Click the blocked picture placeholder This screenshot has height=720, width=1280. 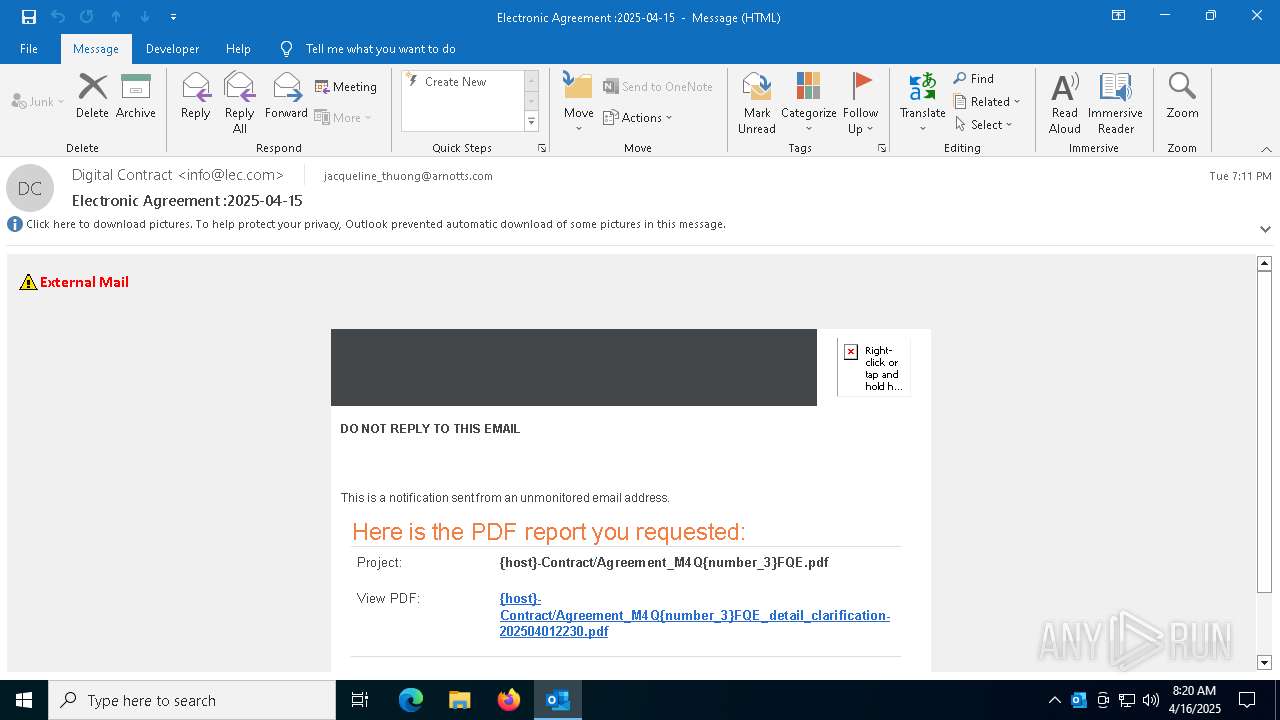[x=874, y=368]
